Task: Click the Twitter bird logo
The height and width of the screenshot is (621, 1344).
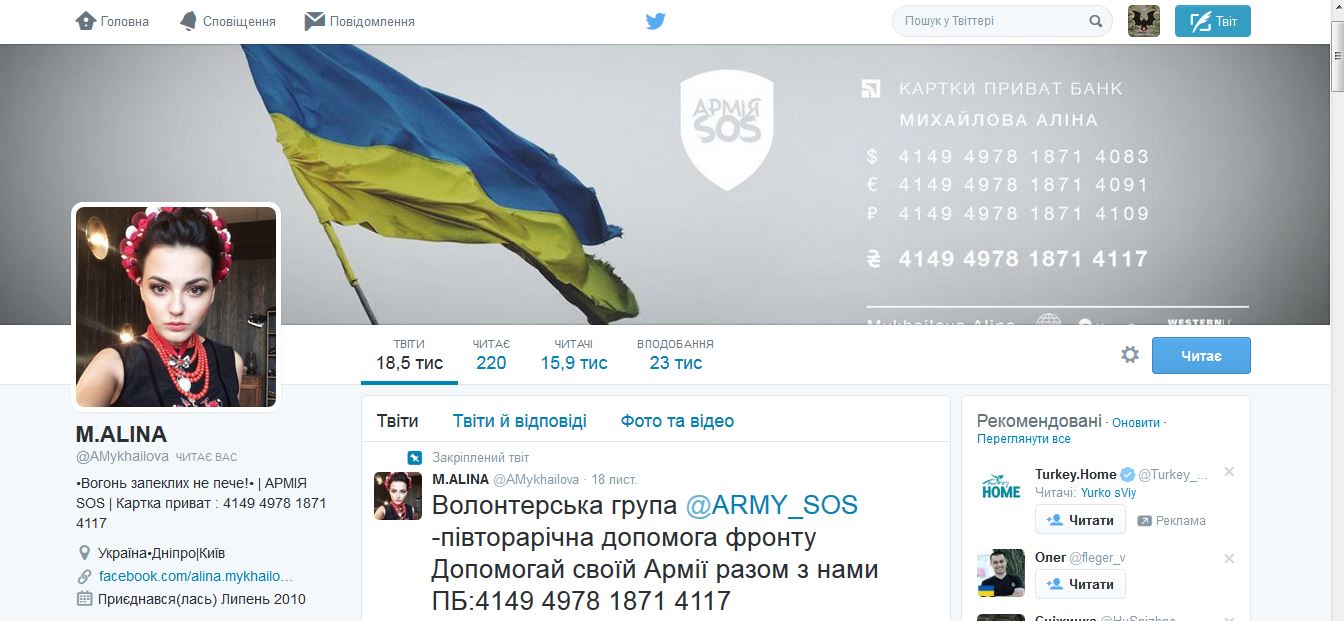Action: pyautogui.click(x=656, y=21)
